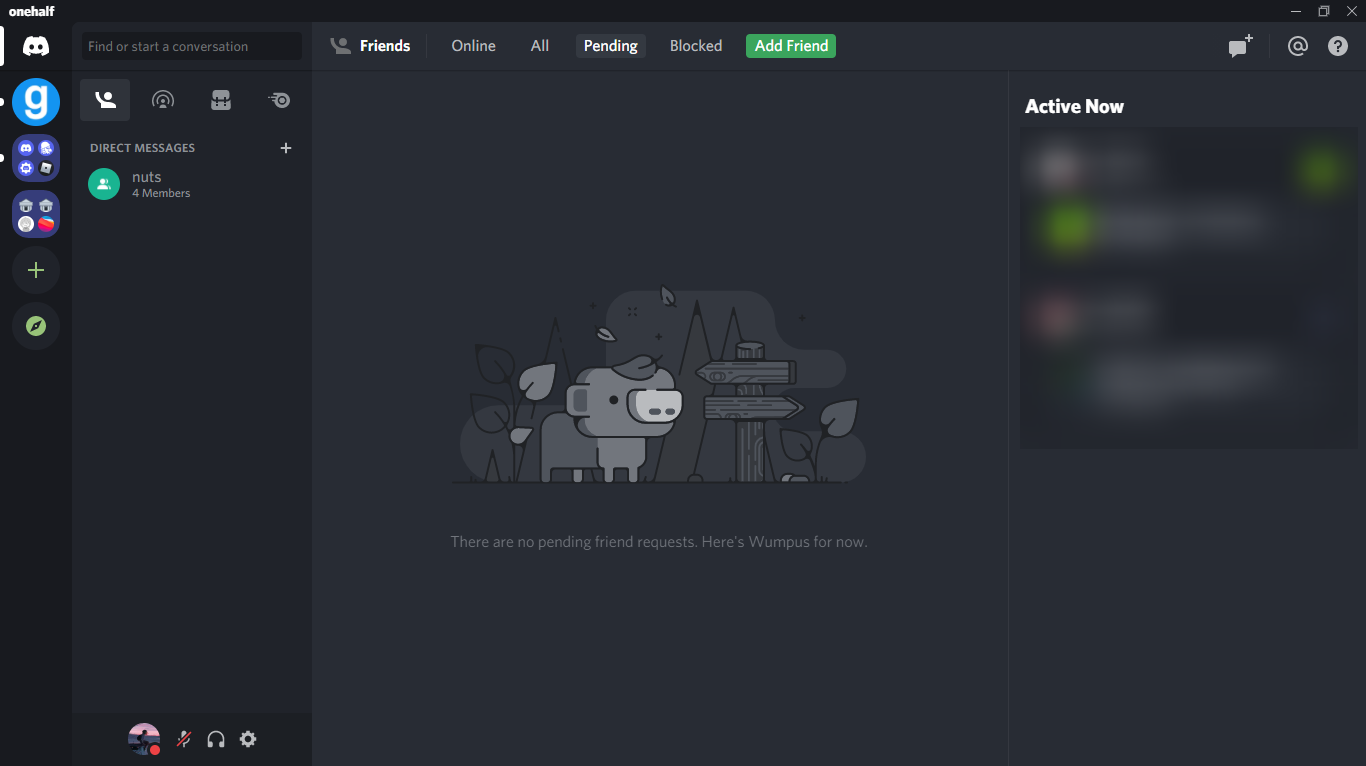Switch to the All friends tab
Image resolution: width=1366 pixels, height=766 pixels.
[x=540, y=46]
